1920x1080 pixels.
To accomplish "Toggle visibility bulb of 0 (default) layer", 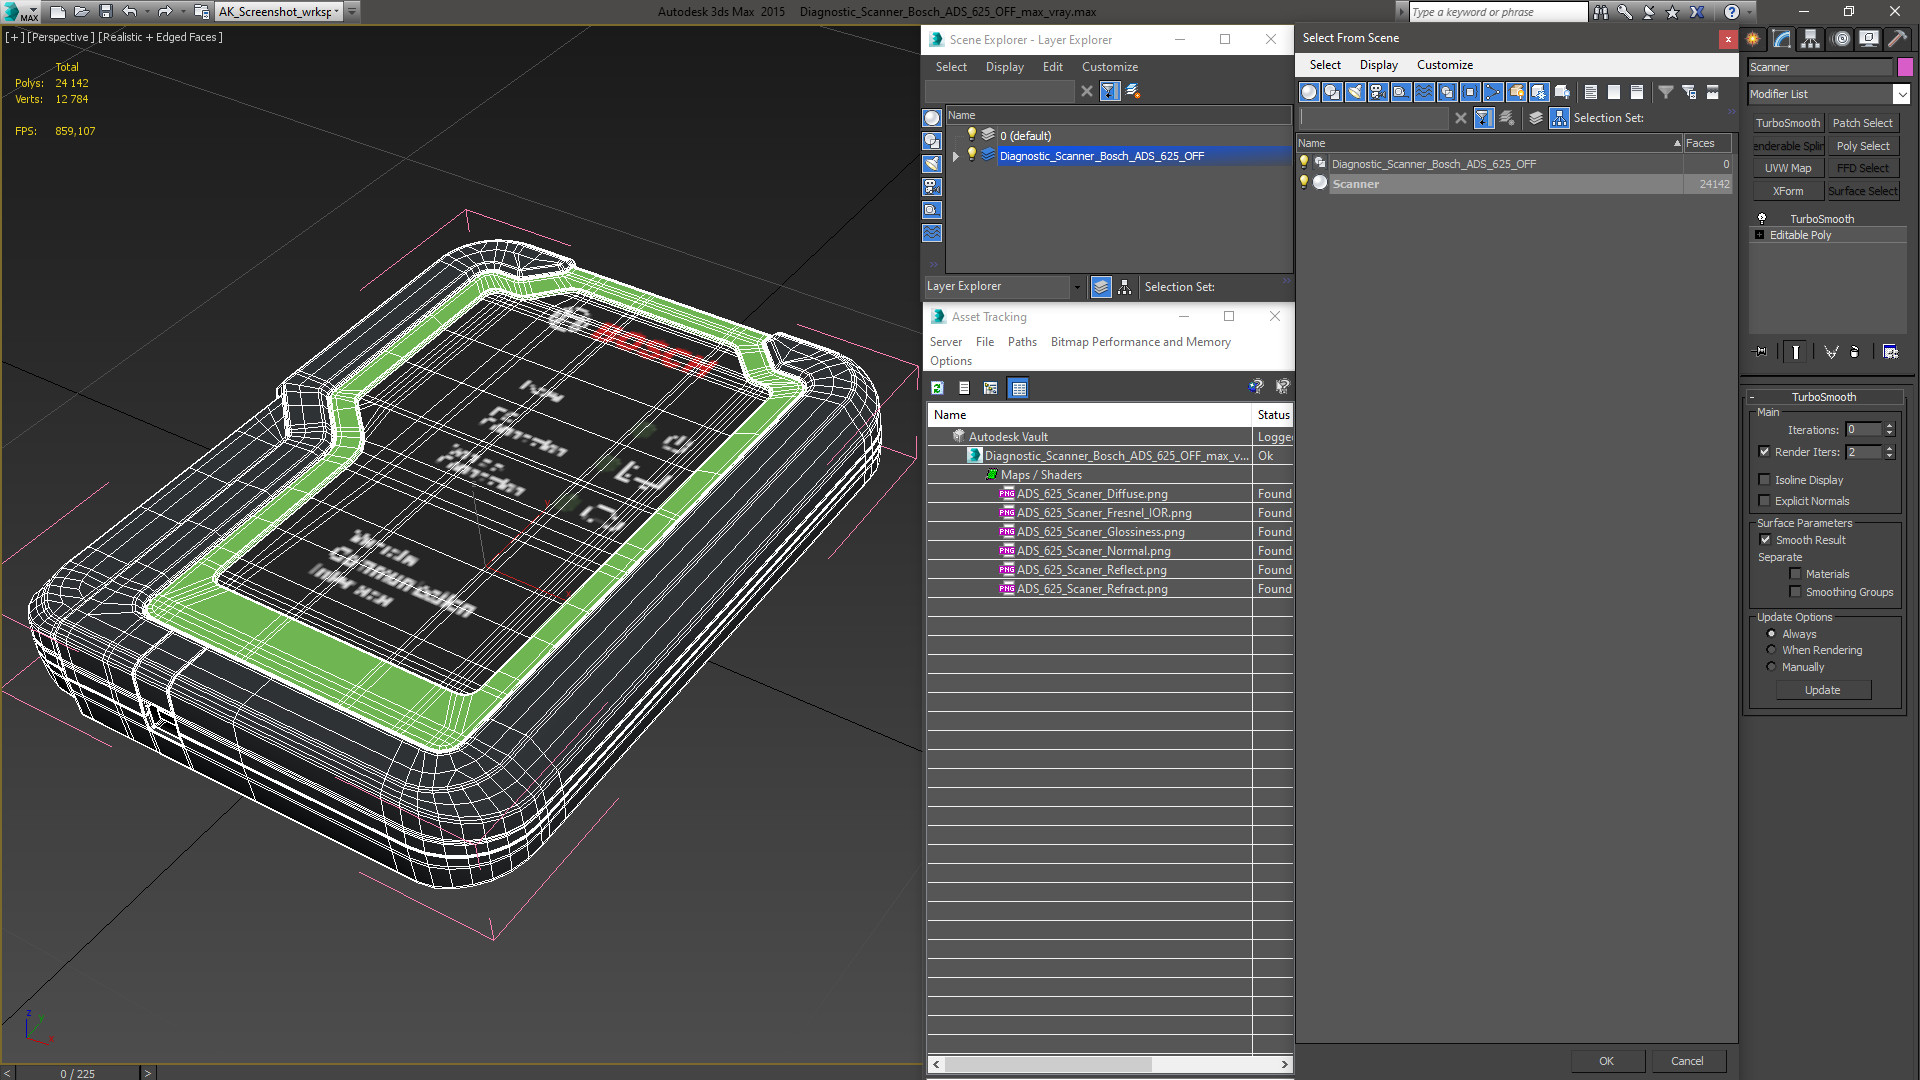I will [970, 135].
